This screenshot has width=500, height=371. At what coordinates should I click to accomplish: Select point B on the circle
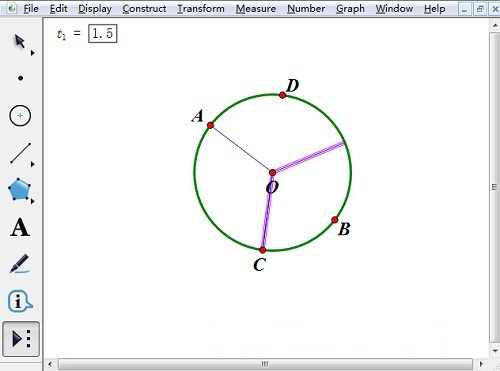pos(335,220)
